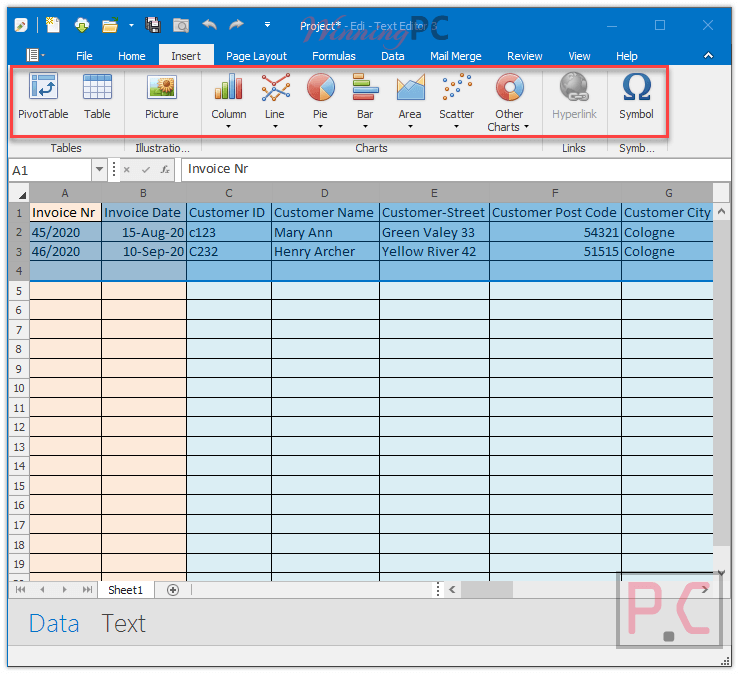Switch to the Text view
Image resolution: width=739 pixels, height=674 pixels.
pyautogui.click(x=123, y=624)
